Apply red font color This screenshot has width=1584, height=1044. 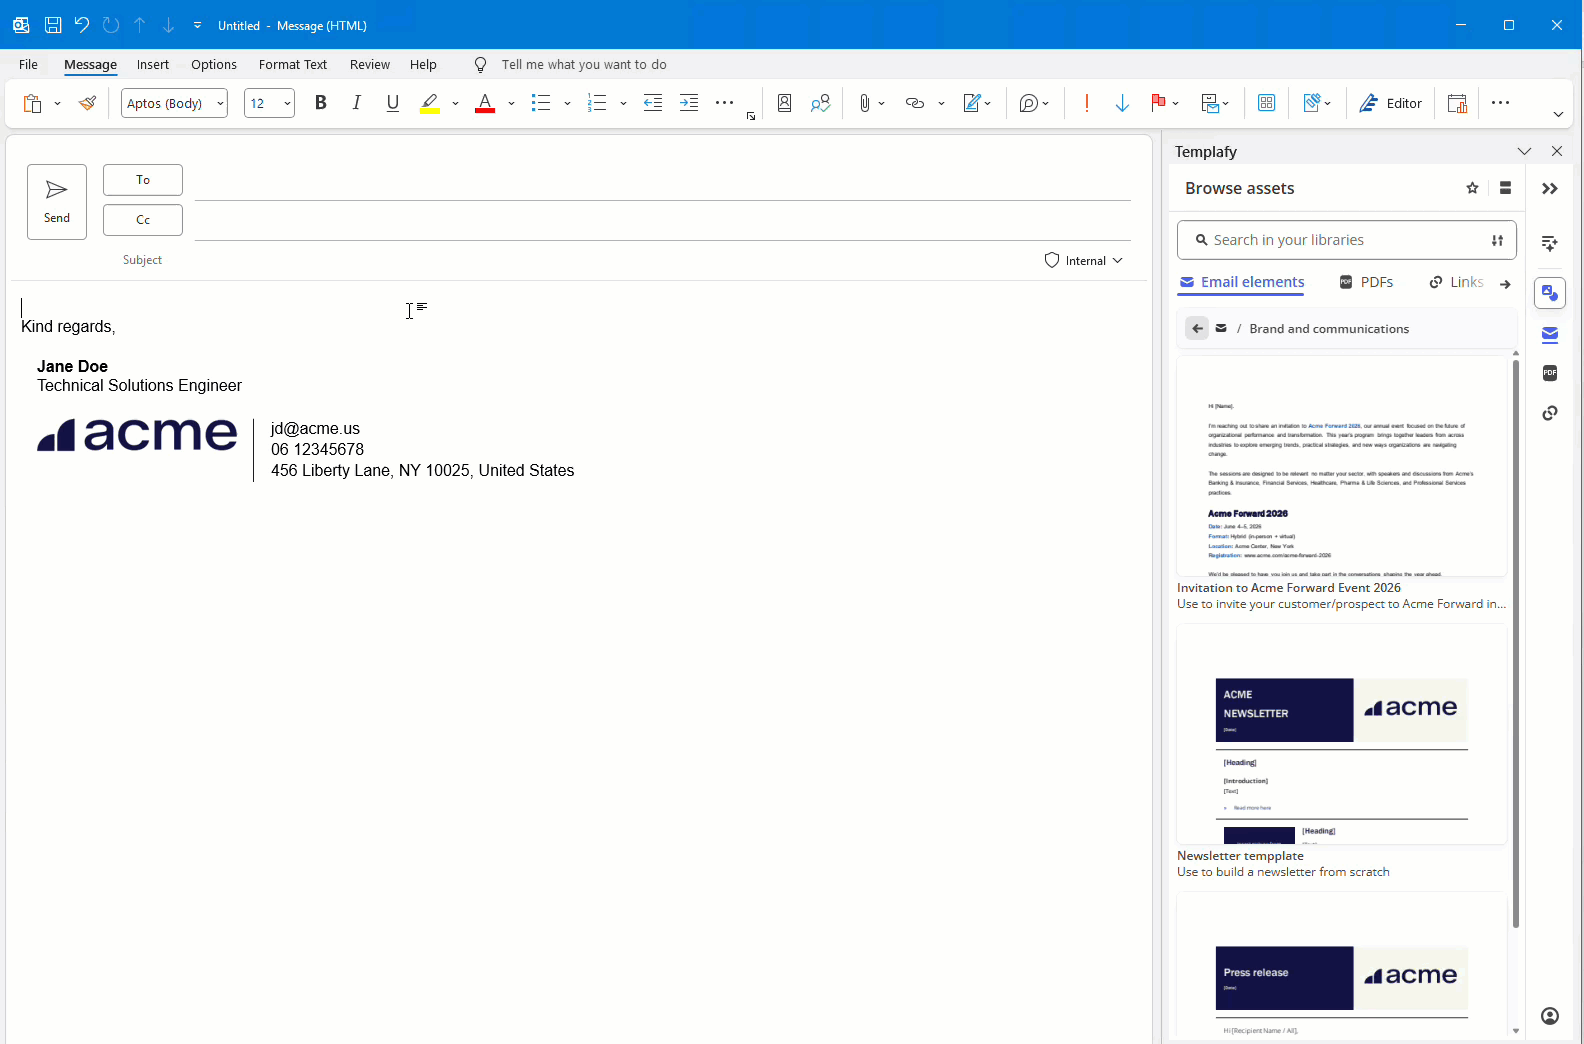(485, 103)
